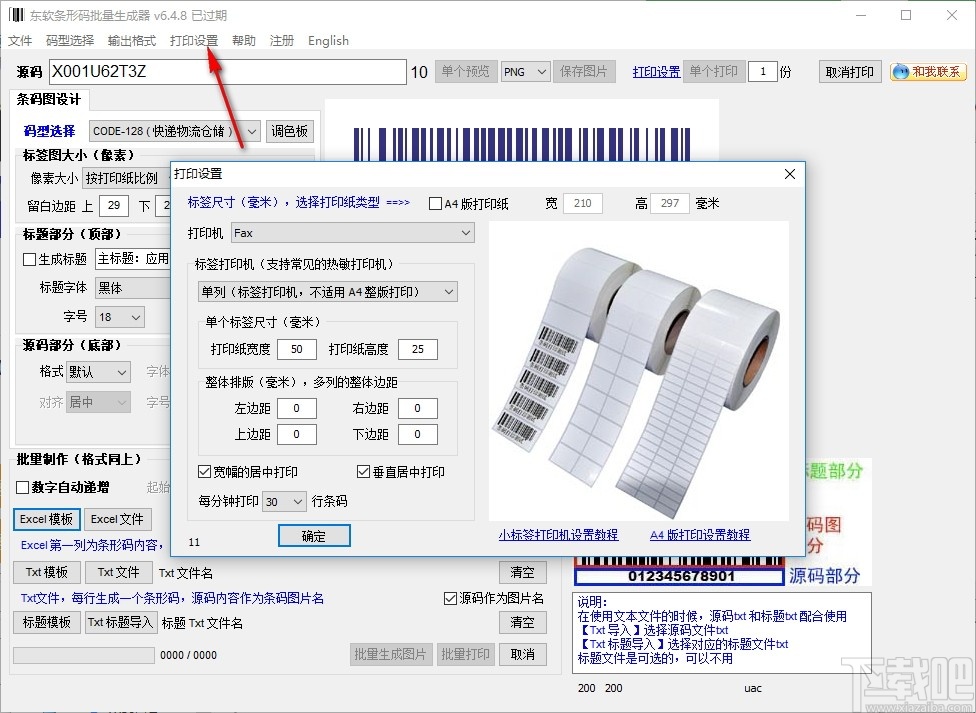Toggle the 垂直居中打印 vertical centering checkbox
This screenshot has width=976, height=713.
click(361, 471)
